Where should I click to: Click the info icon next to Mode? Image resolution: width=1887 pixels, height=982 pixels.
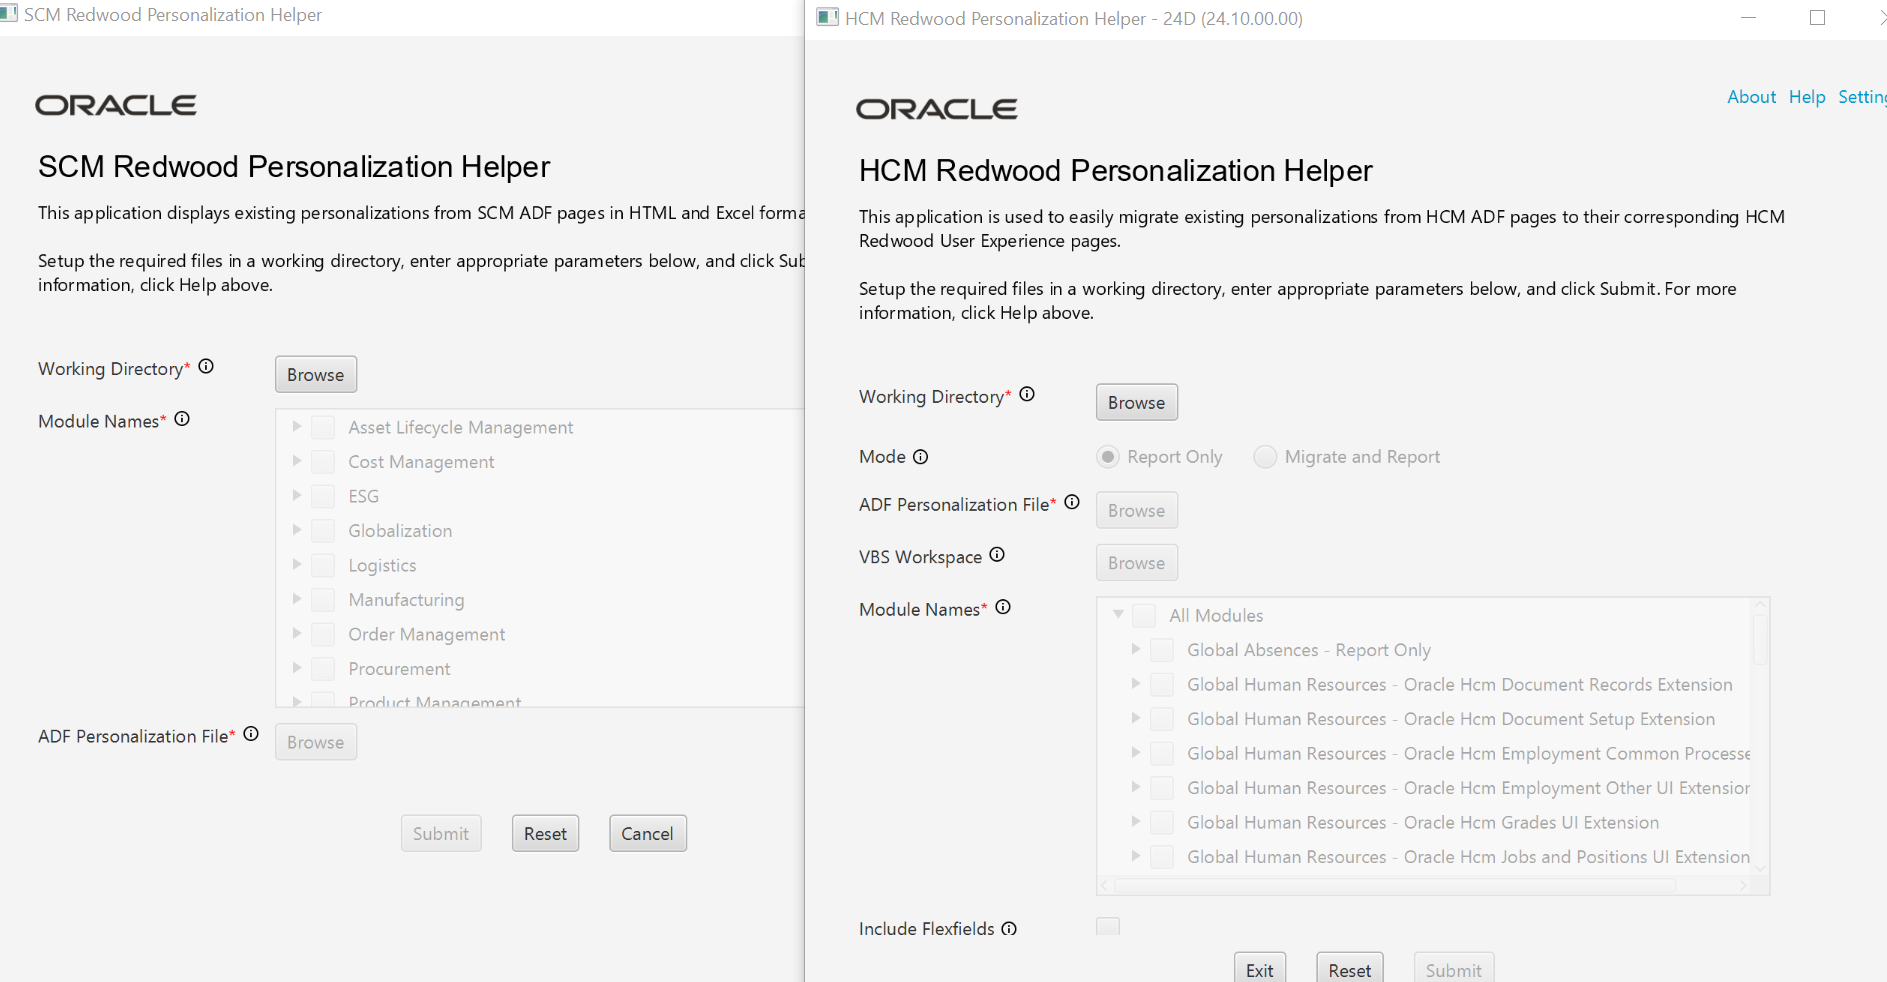(919, 455)
